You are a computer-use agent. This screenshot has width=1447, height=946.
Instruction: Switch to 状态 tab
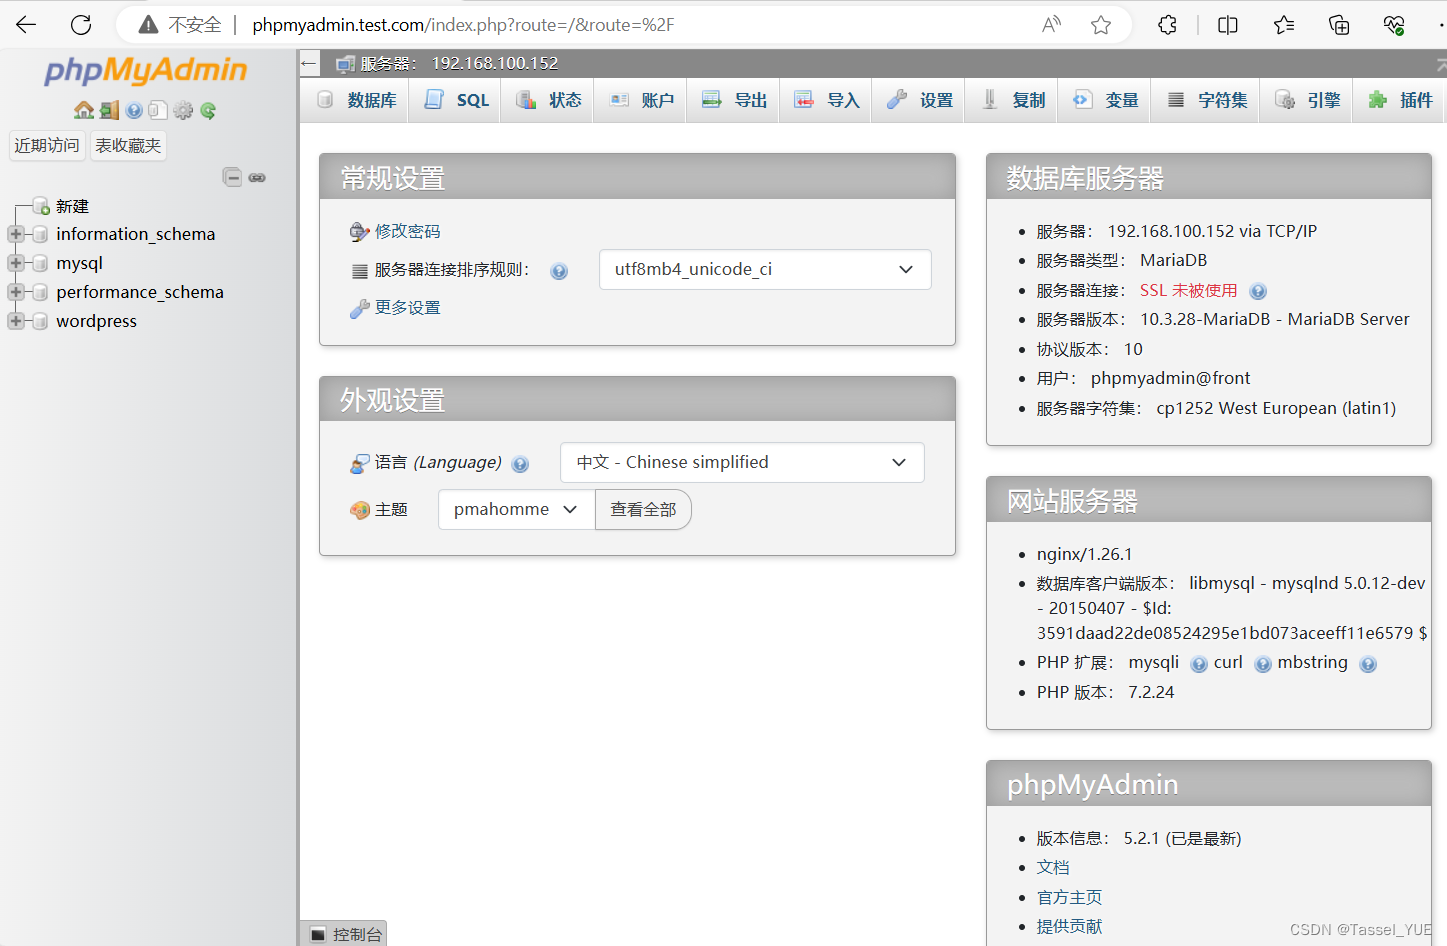[548, 100]
